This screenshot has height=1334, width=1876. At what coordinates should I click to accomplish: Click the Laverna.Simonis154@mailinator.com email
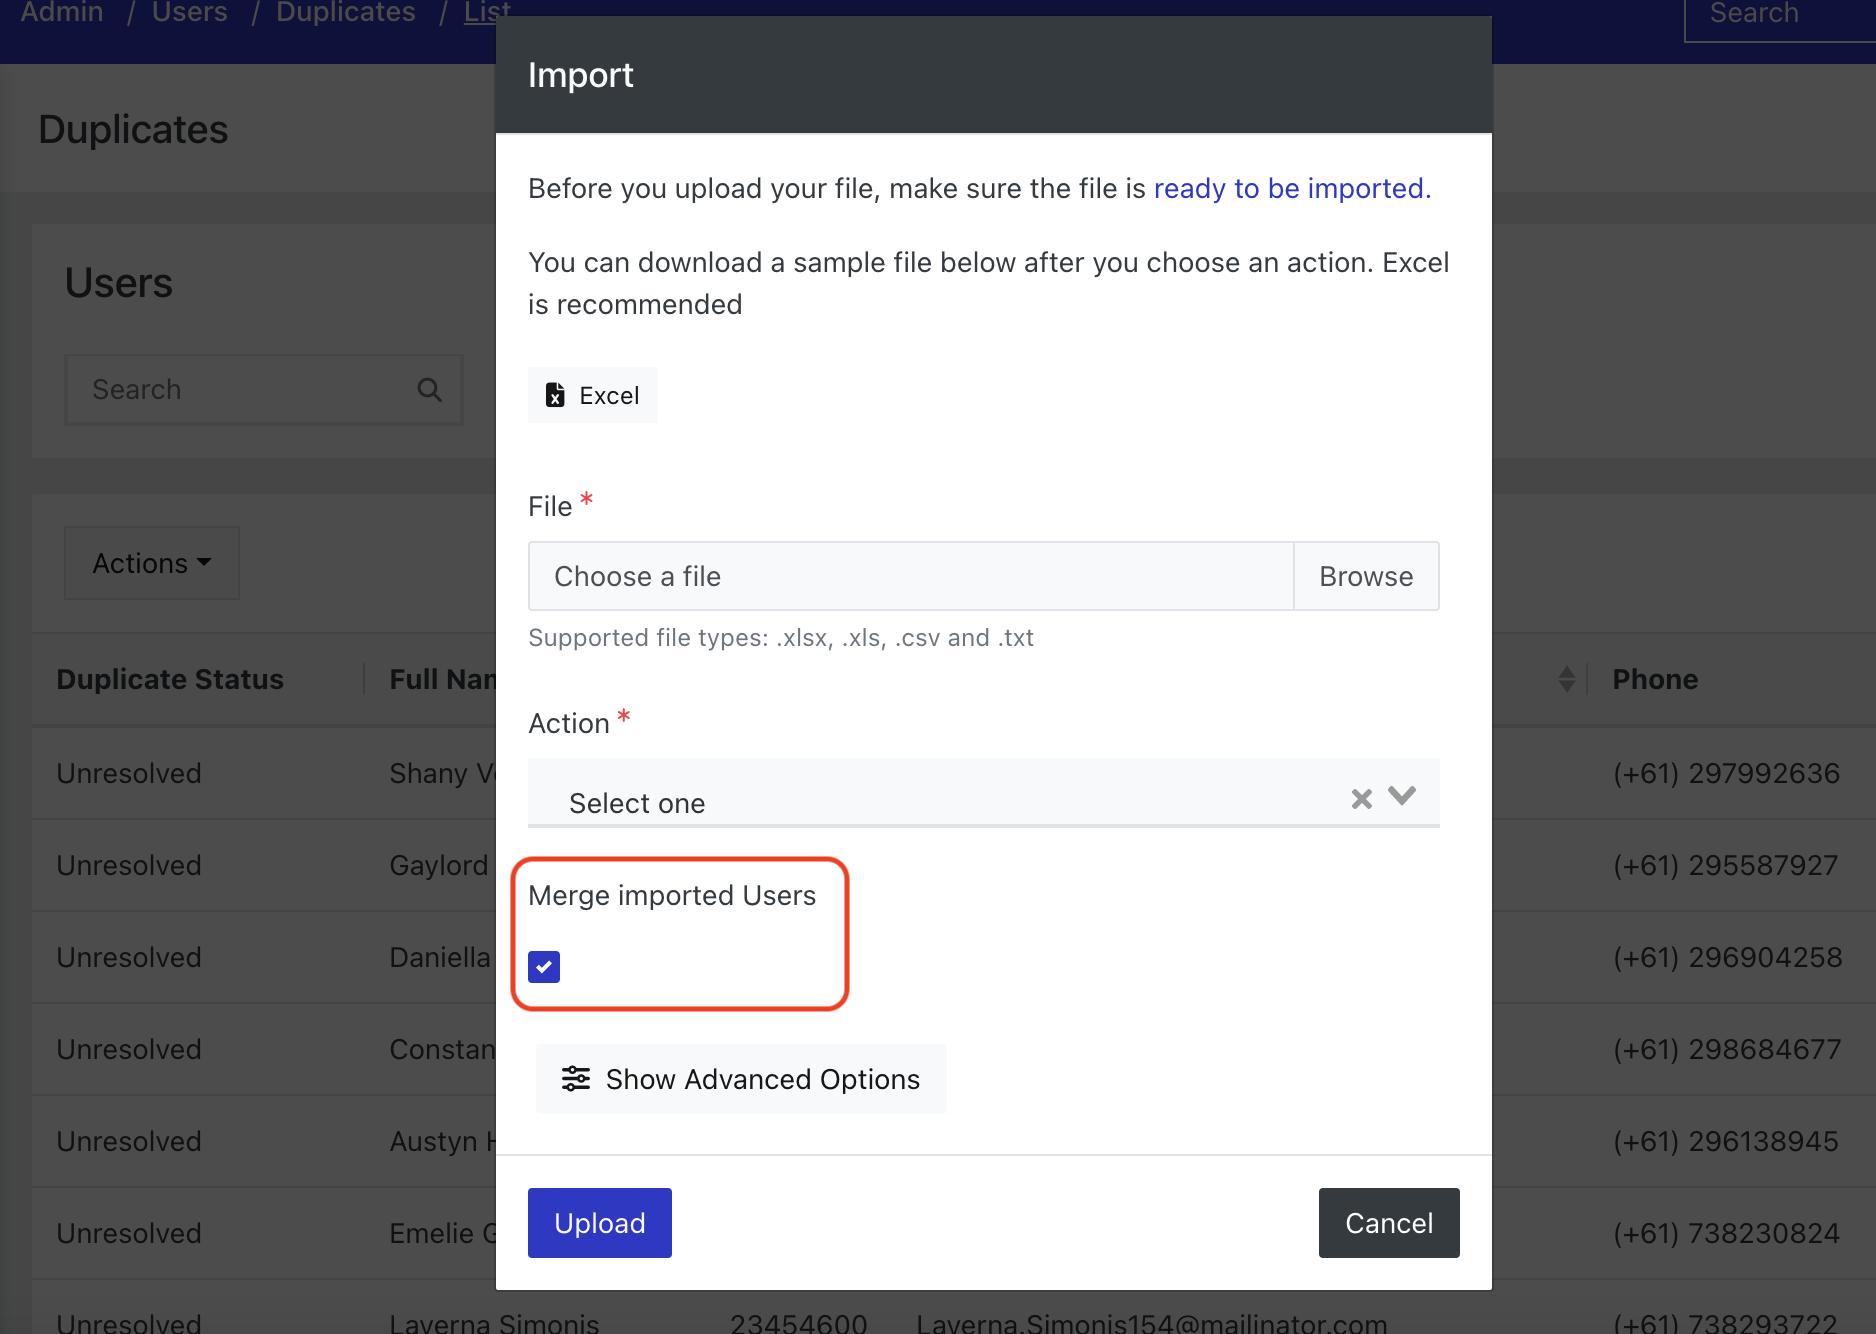1152,1322
